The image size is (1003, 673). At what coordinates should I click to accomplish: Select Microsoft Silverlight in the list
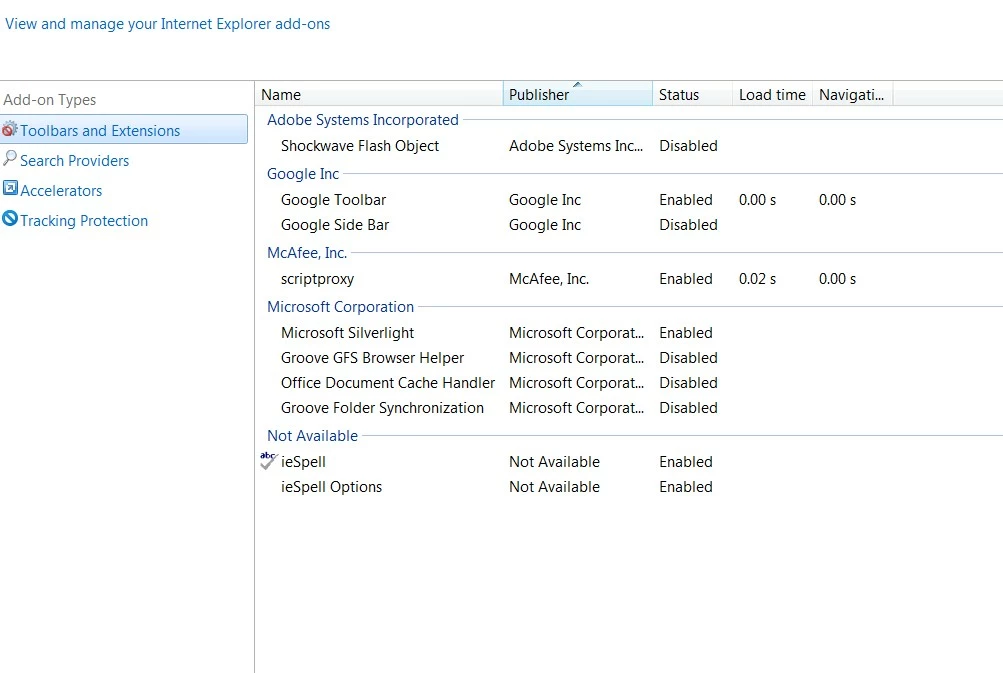[x=347, y=333]
